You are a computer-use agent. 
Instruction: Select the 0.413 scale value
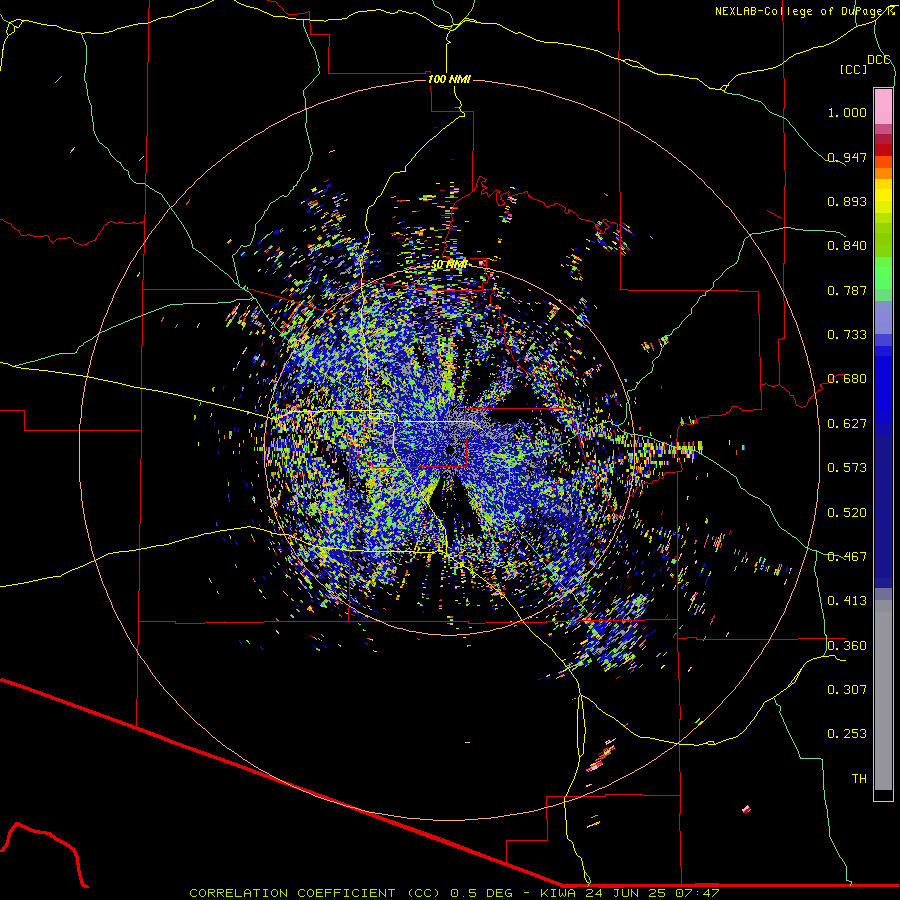pyautogui.click(x=847, y=601)
